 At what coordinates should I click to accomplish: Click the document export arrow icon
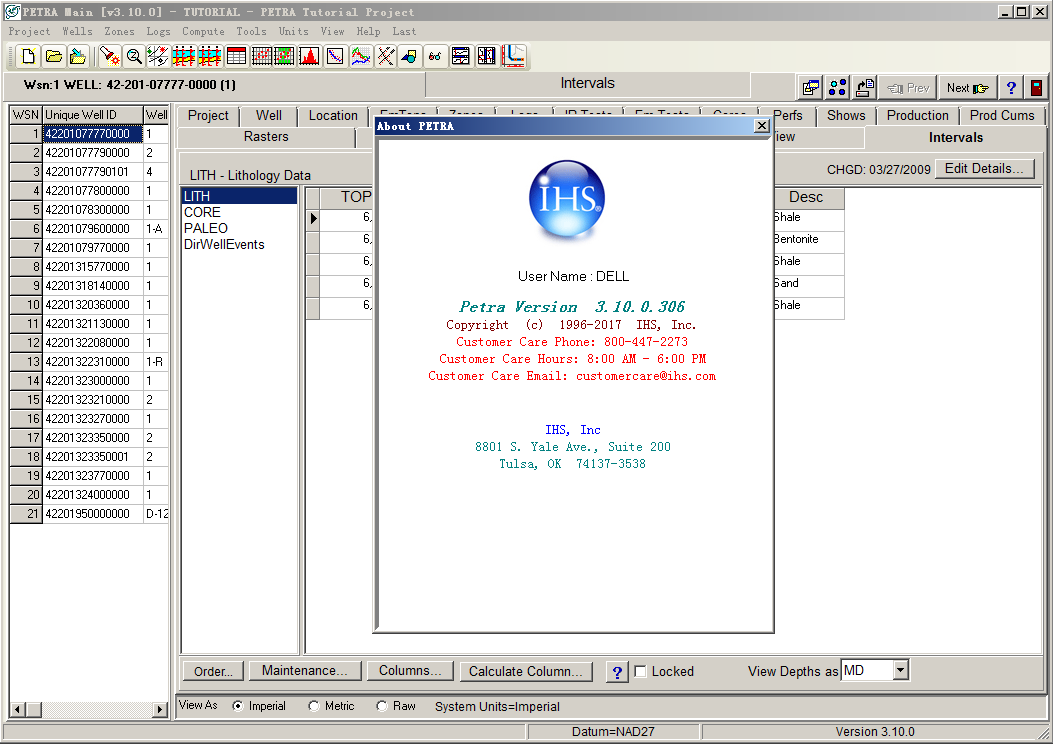click(x=864, y=87)
